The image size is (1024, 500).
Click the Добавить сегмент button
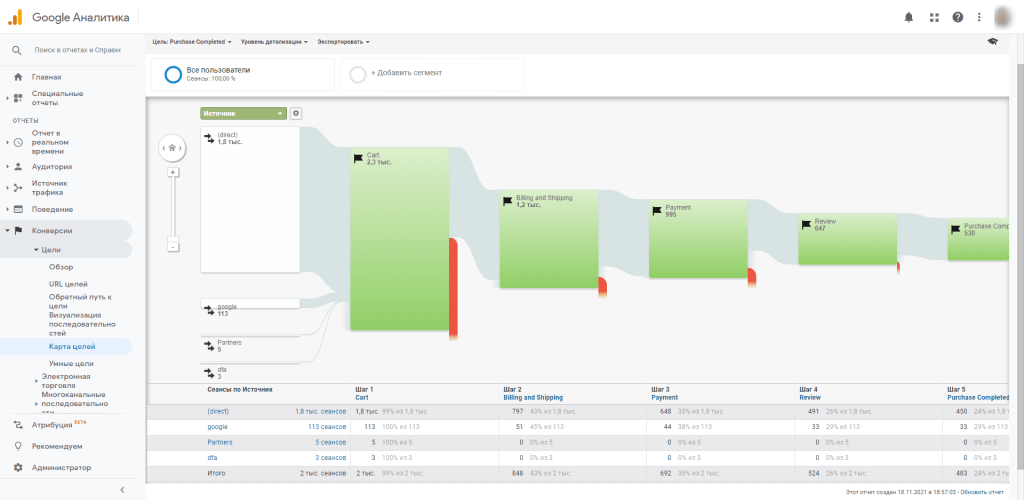[x=406, y=73]
